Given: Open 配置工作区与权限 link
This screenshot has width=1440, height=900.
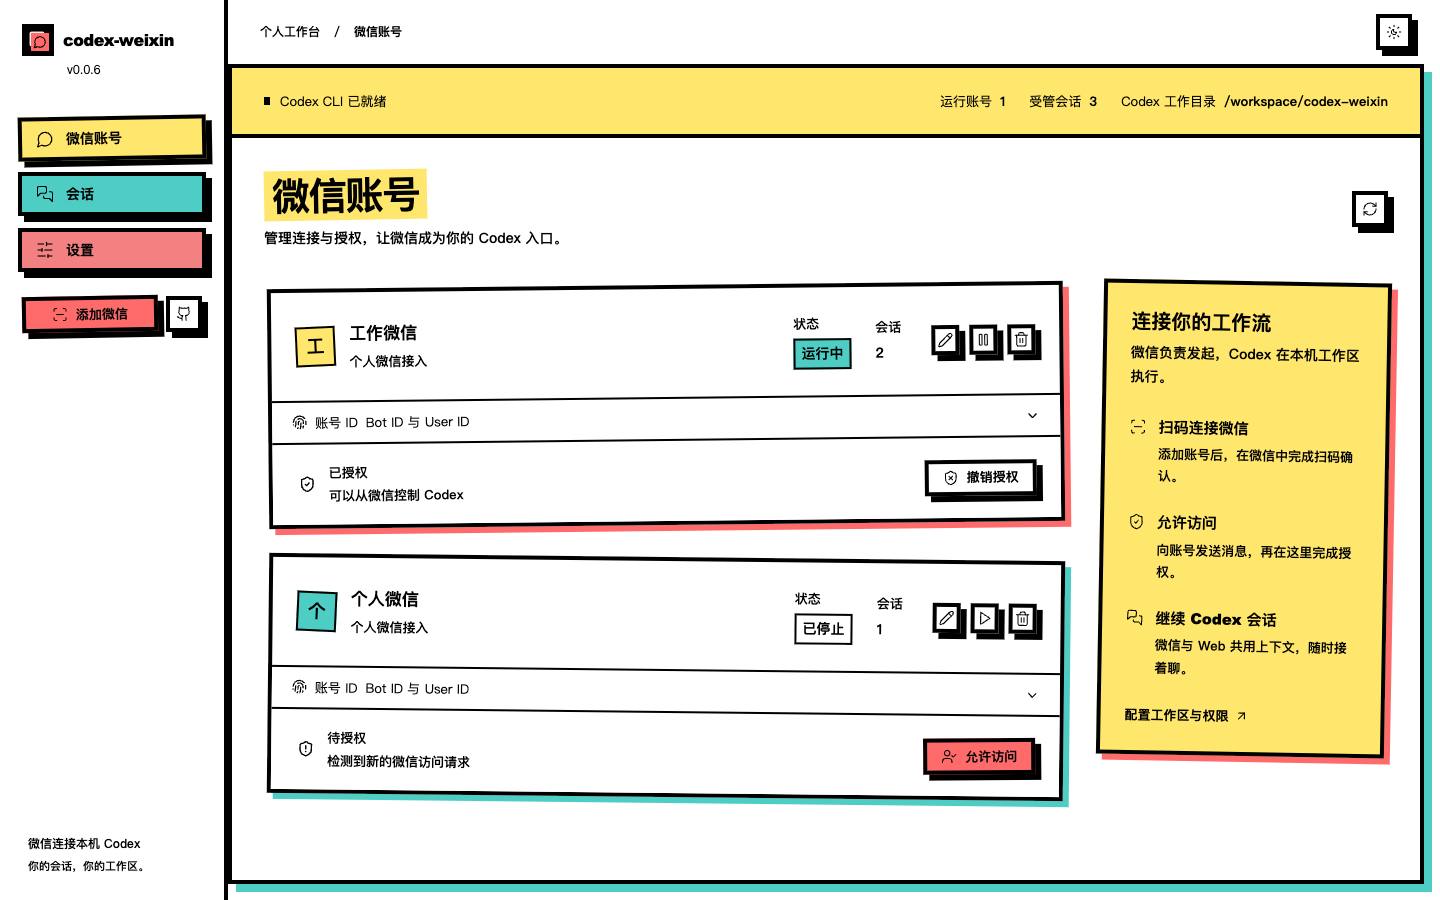Looking at the screenshot, I should pyautogui.click(x=1185, y=716).
